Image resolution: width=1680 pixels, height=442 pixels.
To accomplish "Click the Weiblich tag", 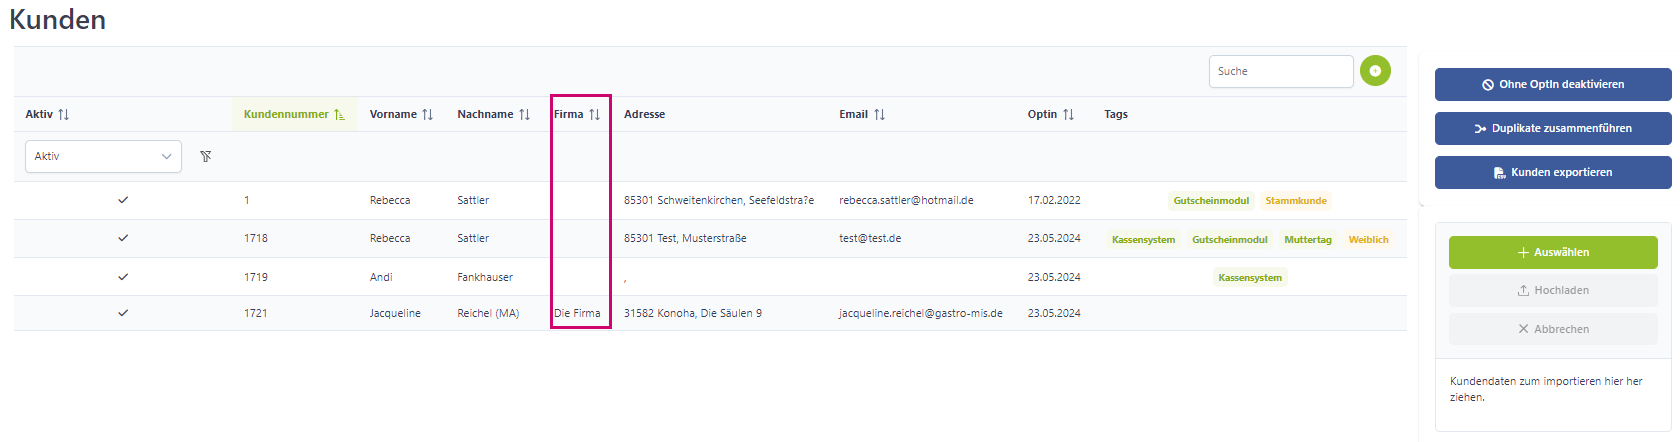I will (x=1368, y=240).
